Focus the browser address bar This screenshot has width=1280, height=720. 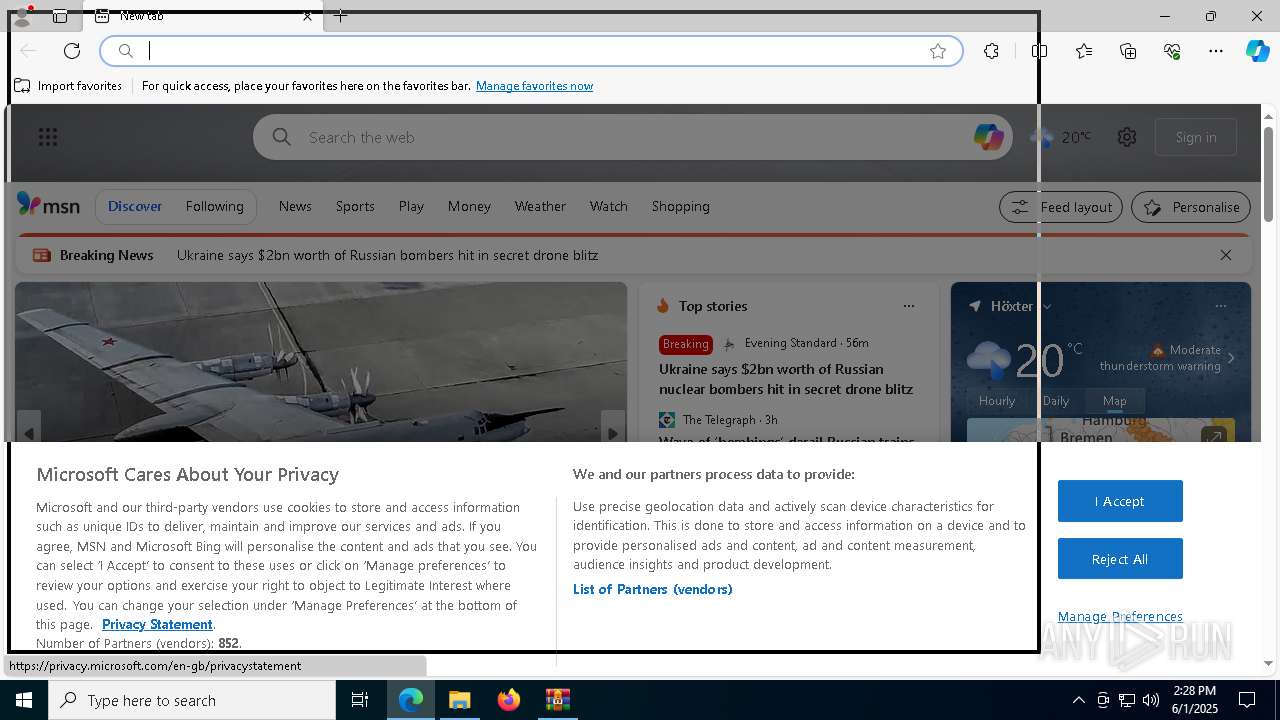[x=531, y=51]
